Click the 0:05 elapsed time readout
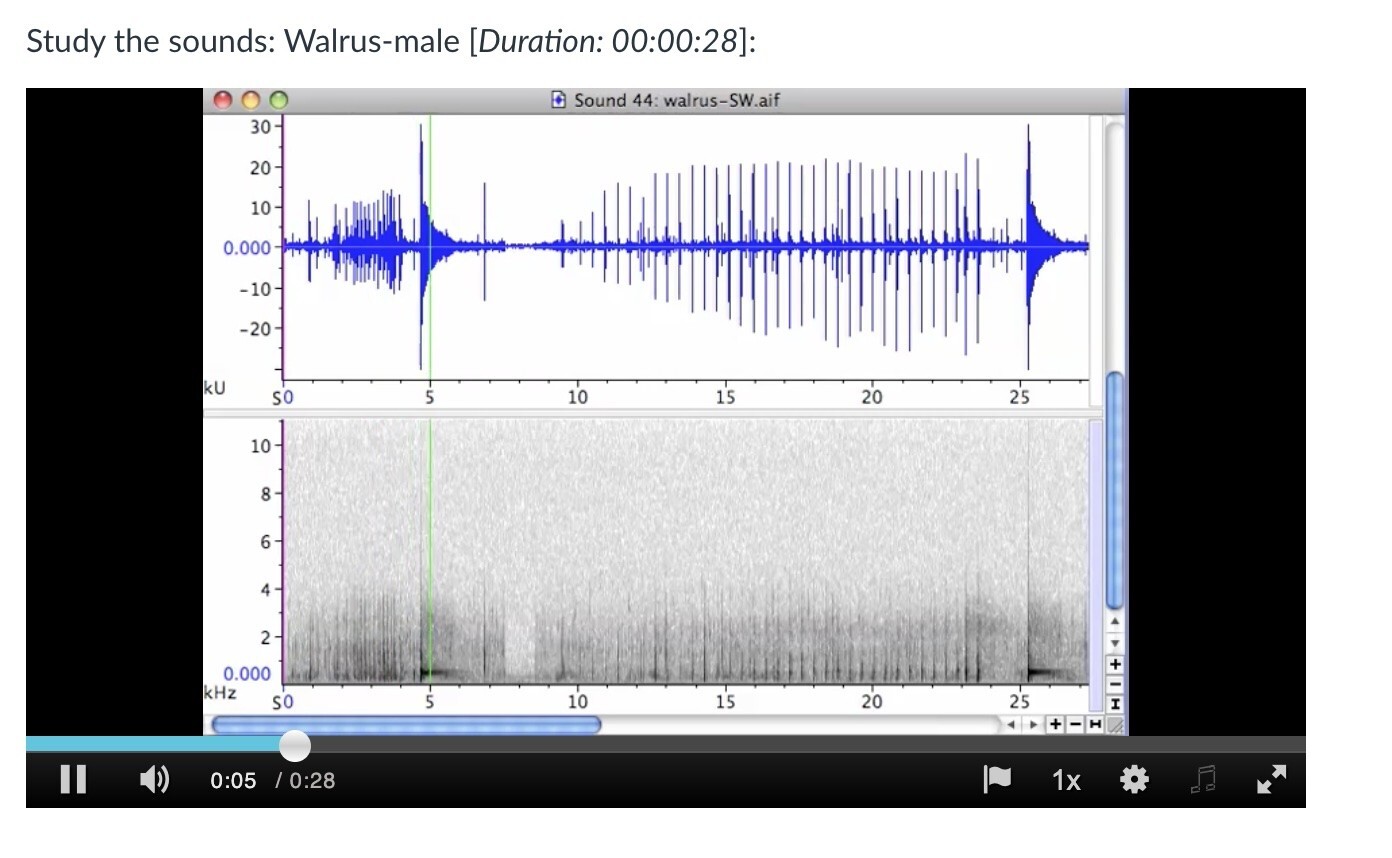This screenshot has height=858, width=1392. coord(233,780)
